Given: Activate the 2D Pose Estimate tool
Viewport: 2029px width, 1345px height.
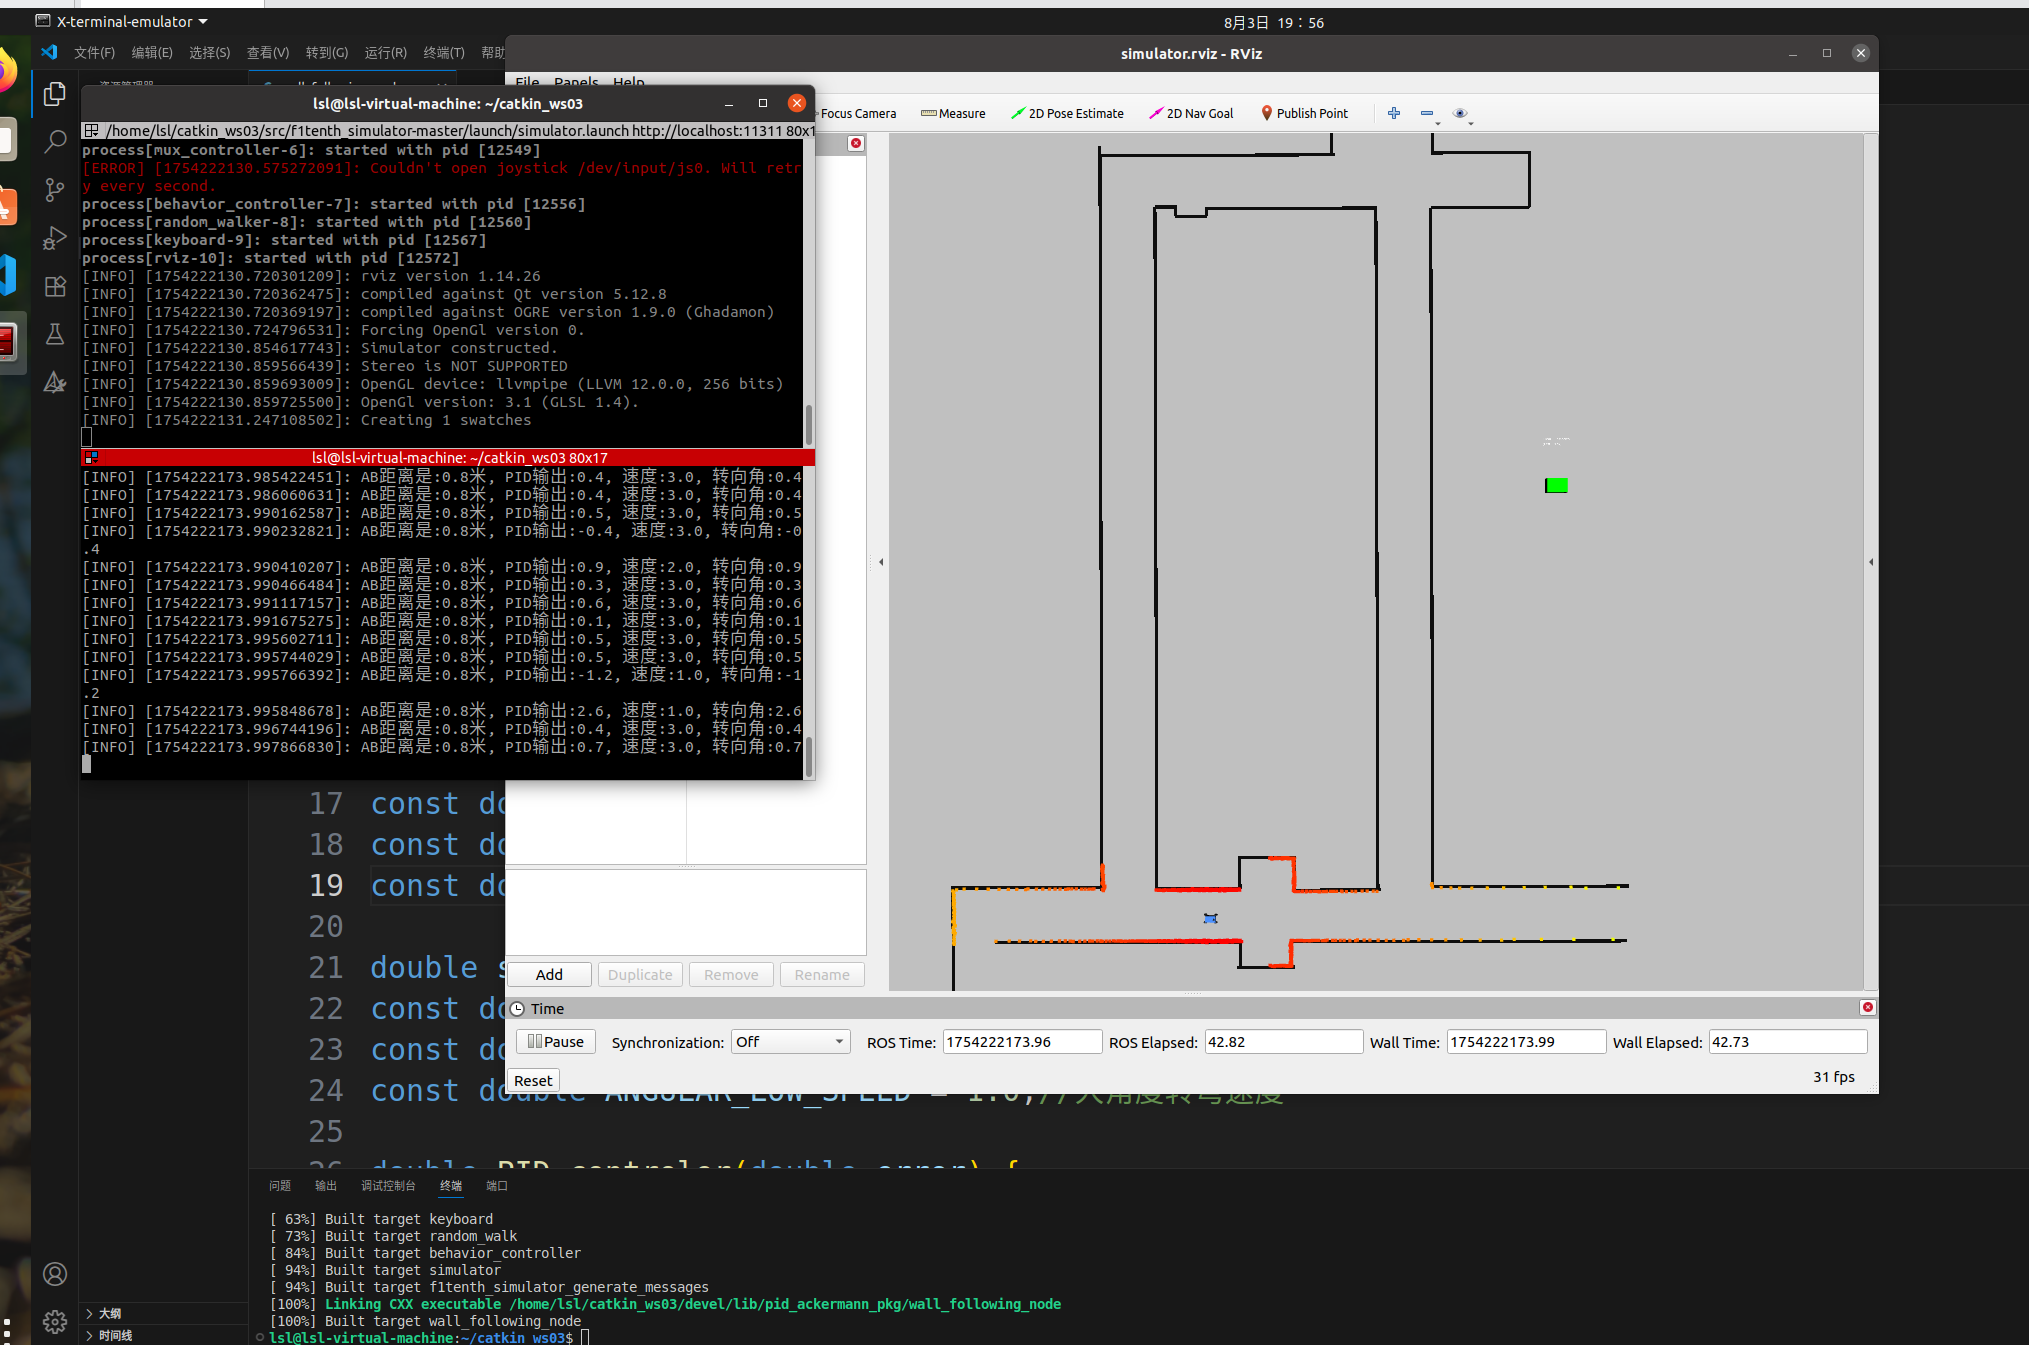Looking at the screenshot, I should coord(1067,113).
